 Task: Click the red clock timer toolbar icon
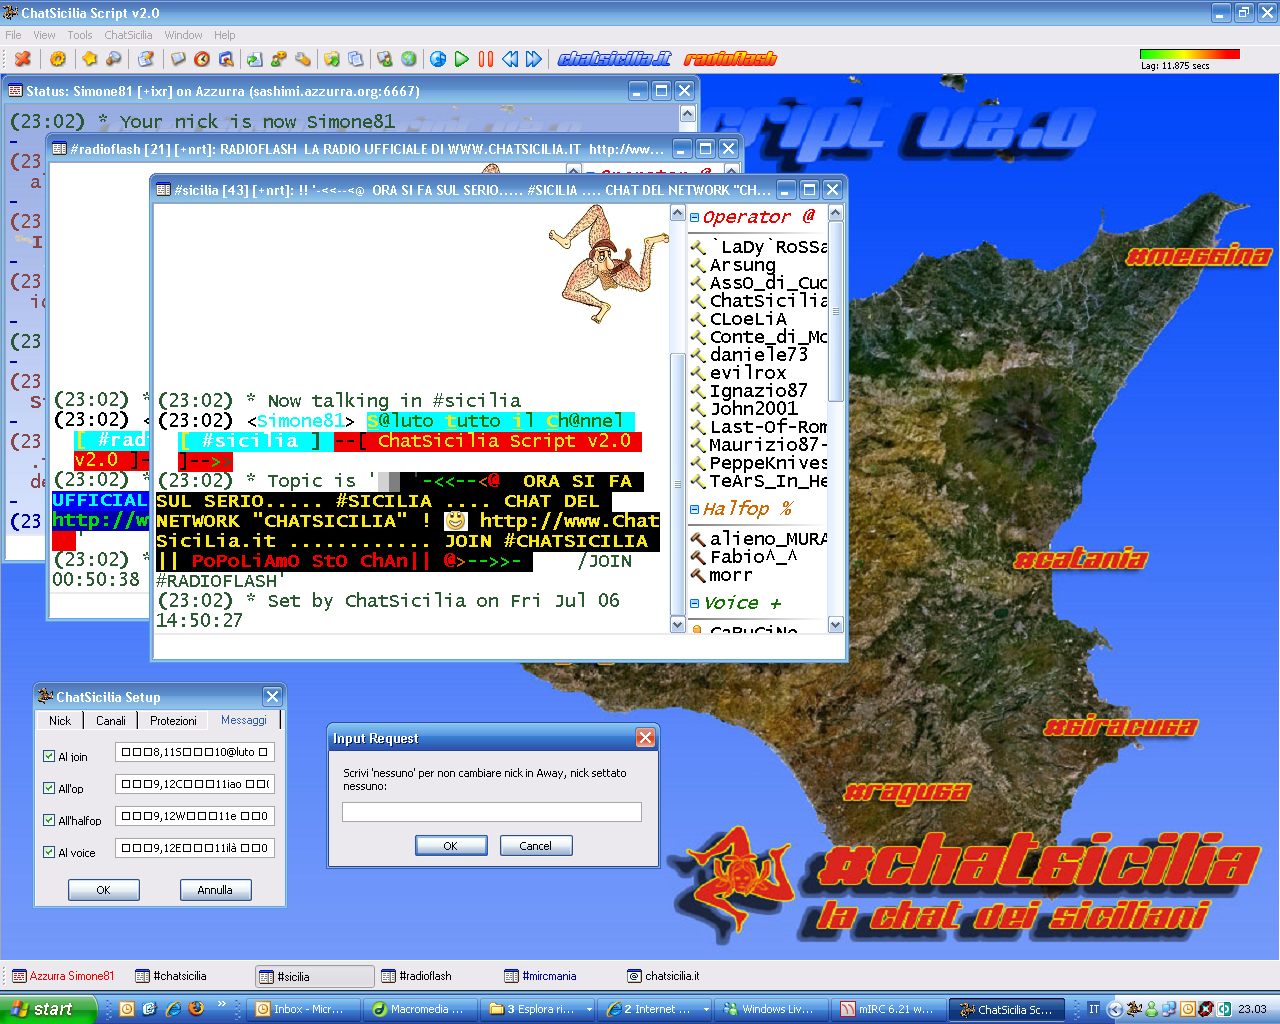click(x=202, y=59)
